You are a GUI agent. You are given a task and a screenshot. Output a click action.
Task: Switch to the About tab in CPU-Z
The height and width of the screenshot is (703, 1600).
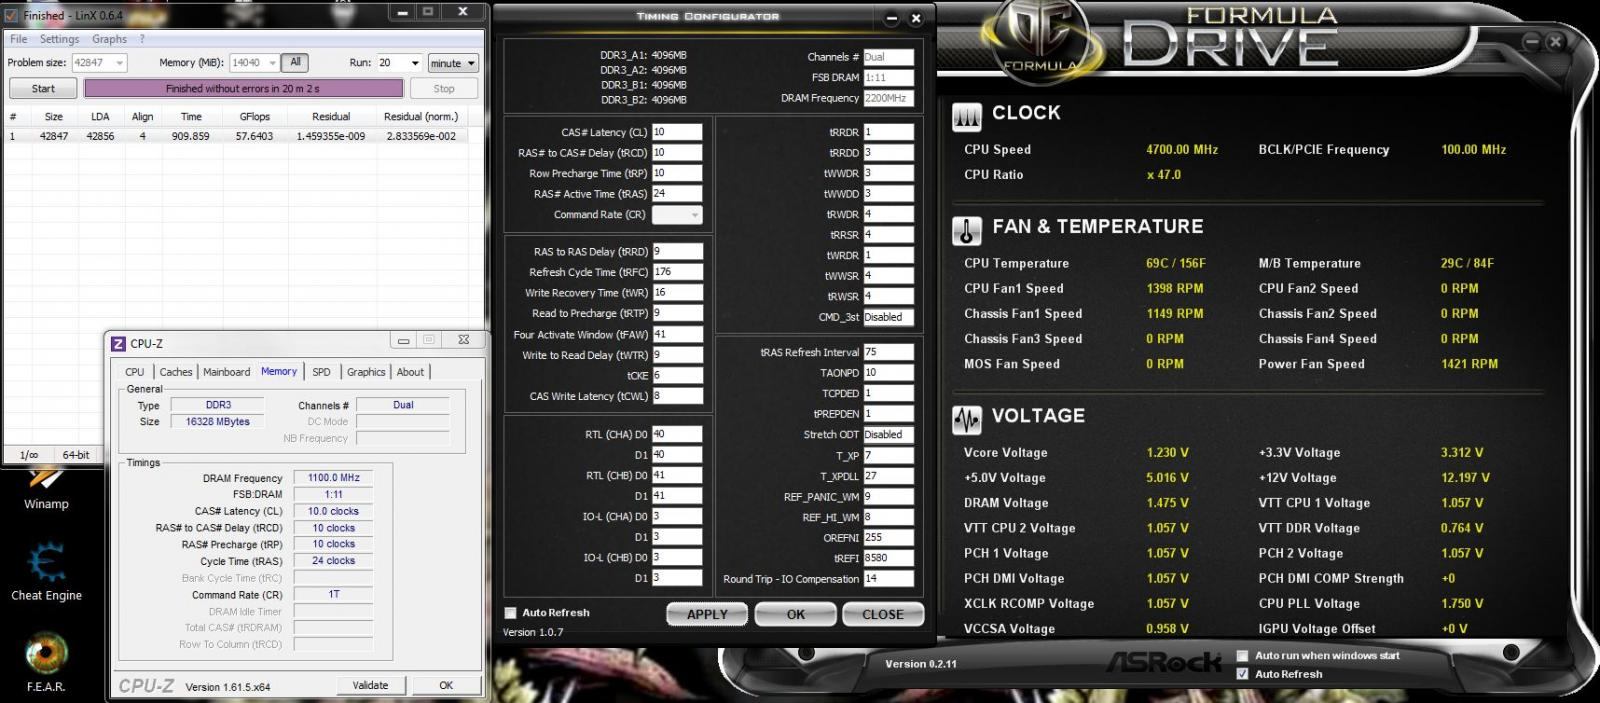(x=410, y=372)
